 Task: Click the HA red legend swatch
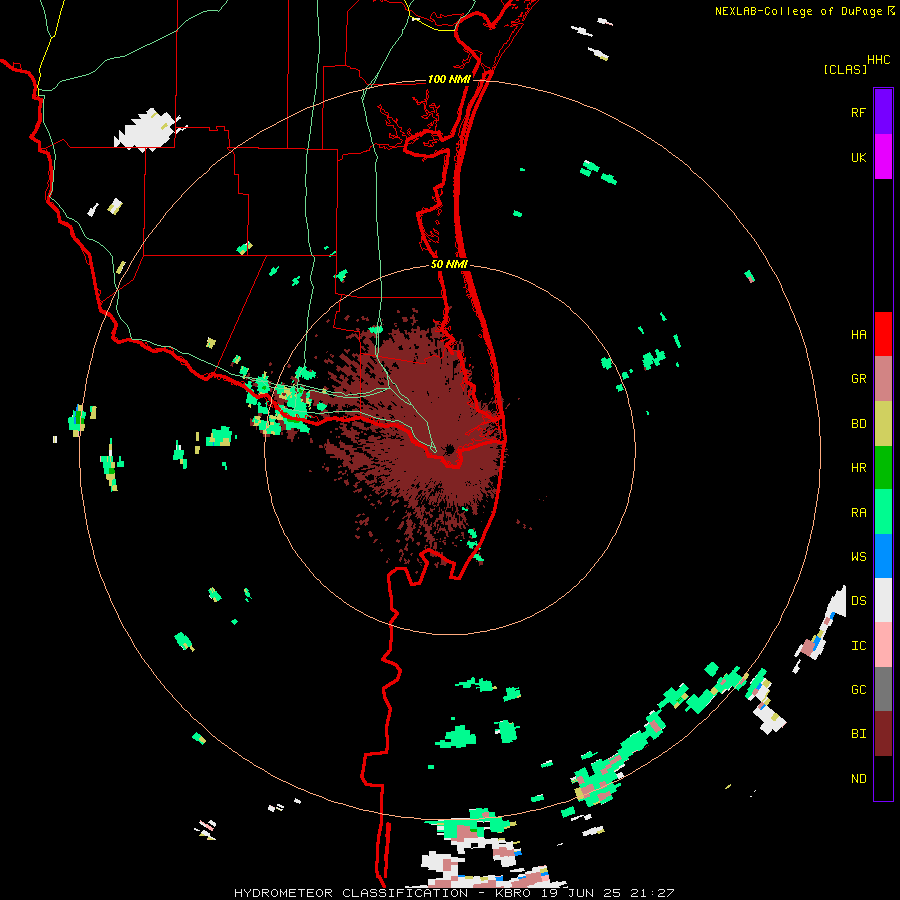[x=883, y=334]
